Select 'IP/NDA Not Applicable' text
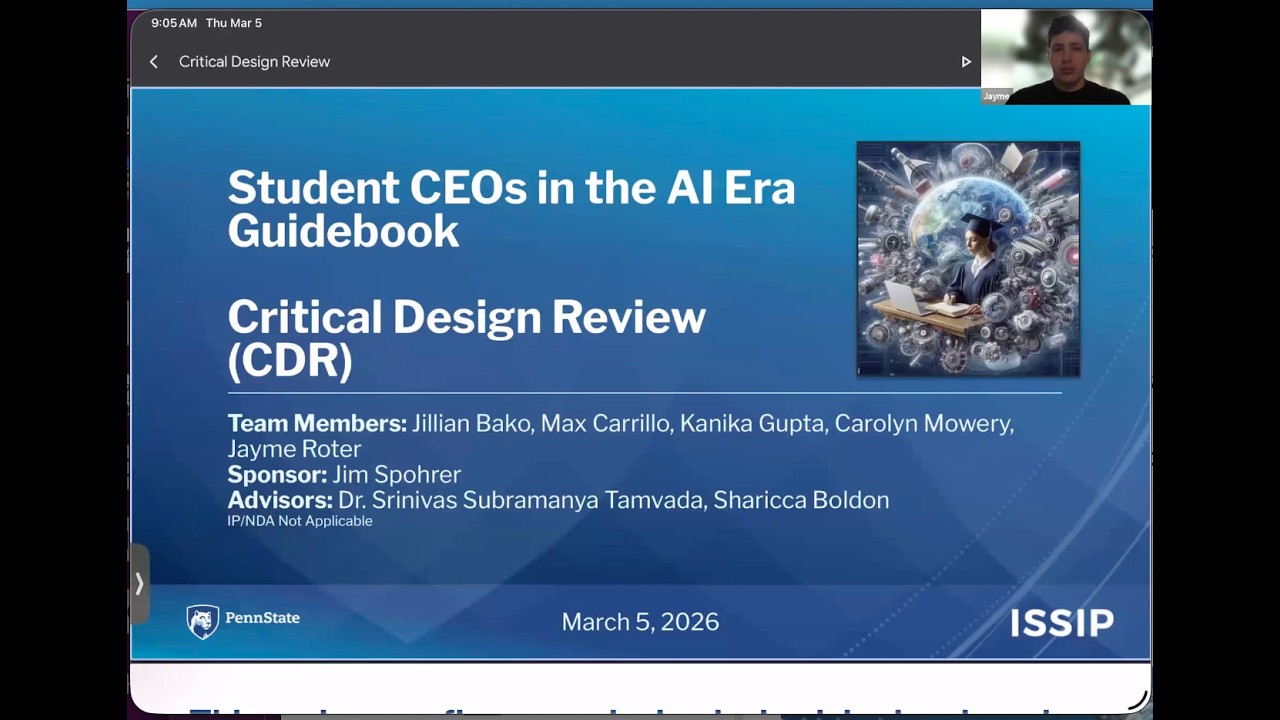 pyautogui.click(x=300, y=521)
